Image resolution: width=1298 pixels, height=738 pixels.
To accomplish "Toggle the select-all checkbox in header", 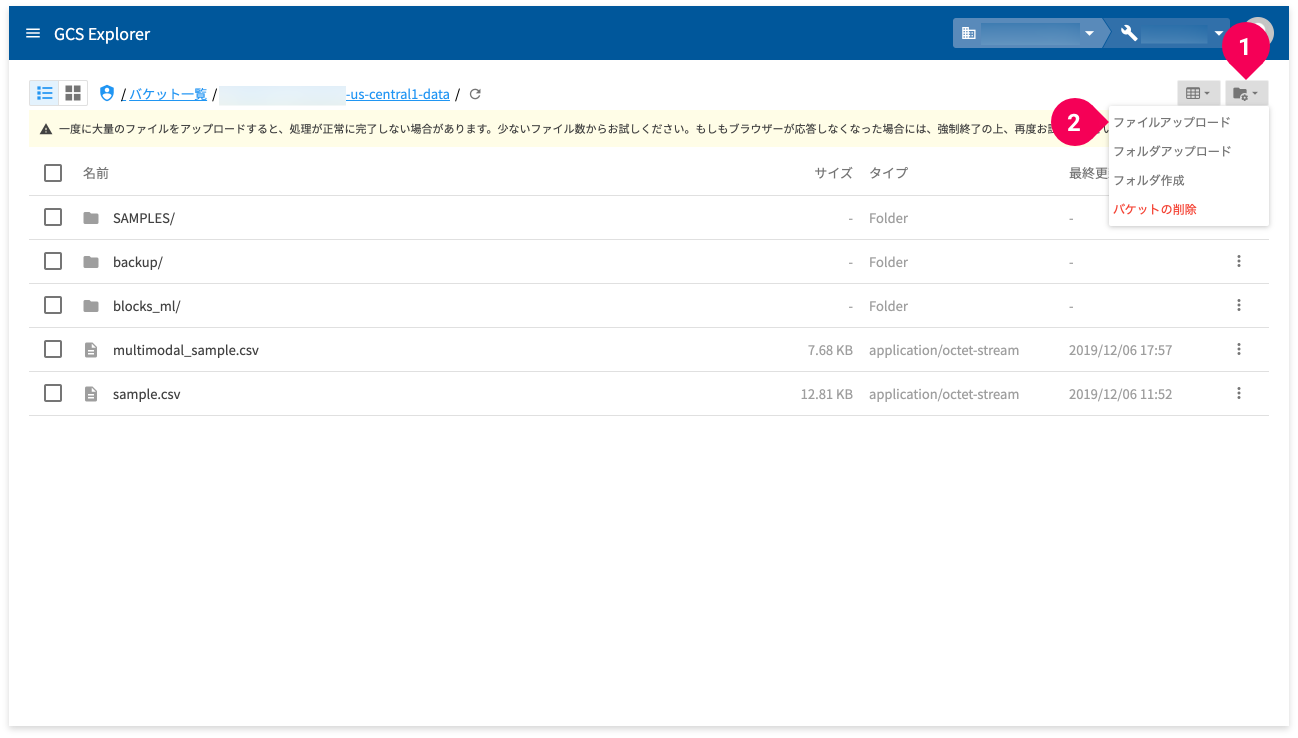I will 53,173.
